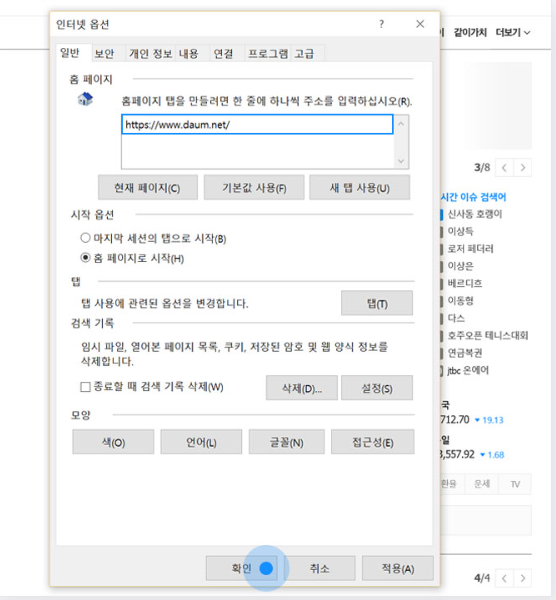Open 더보기 dropdown on Daum page
The height and width of the screenshot is (600, 556).
[513, 33]
